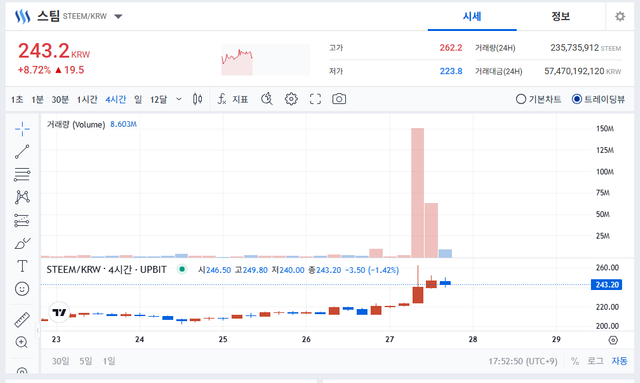Open the price axis target settings icon
The image size is (640, 383).
point(613,340)
